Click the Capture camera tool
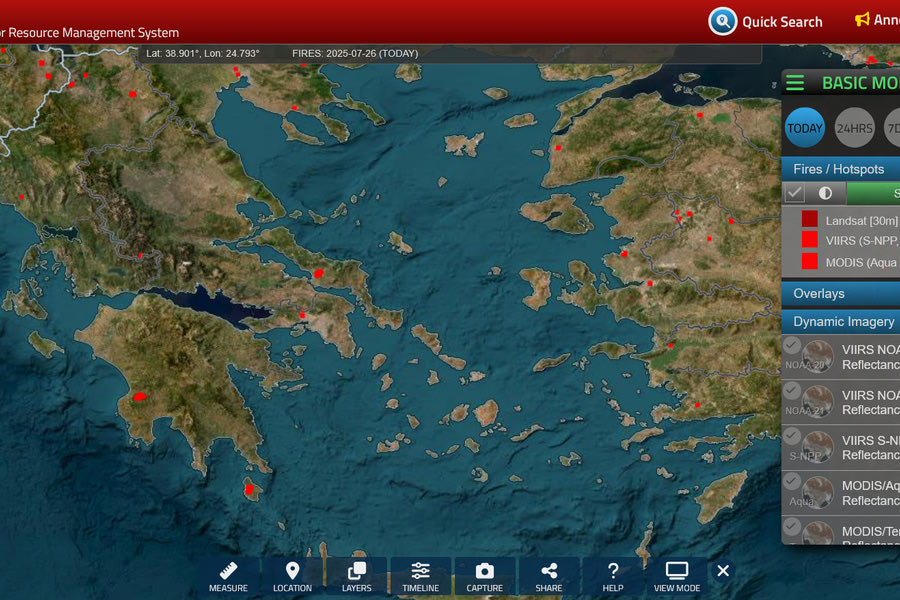 tap(484, 576)
